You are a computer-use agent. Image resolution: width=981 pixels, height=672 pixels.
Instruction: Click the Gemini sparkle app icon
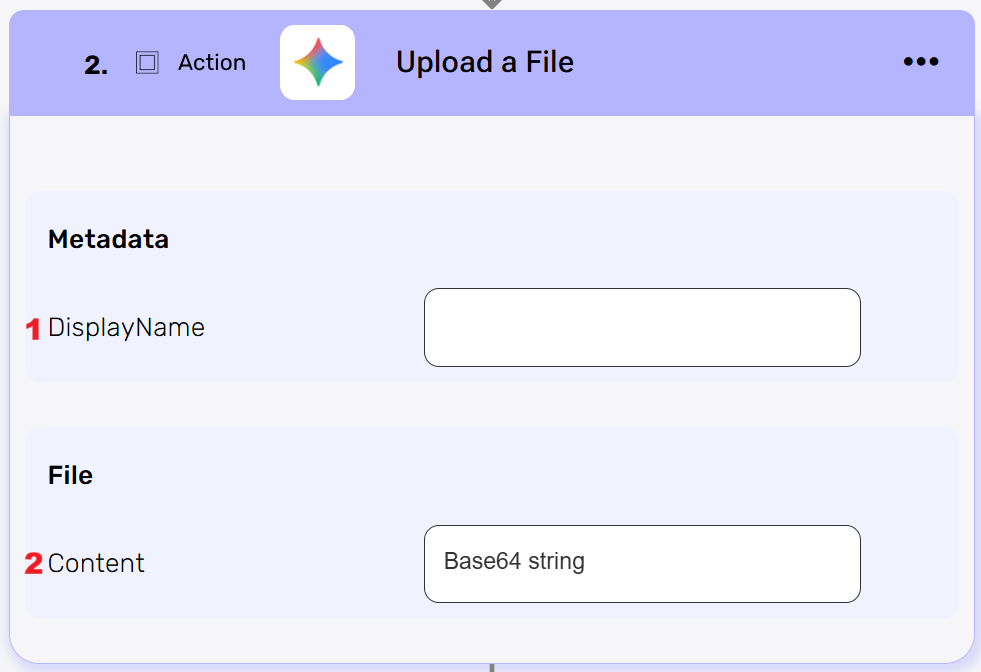click(317, 62)
